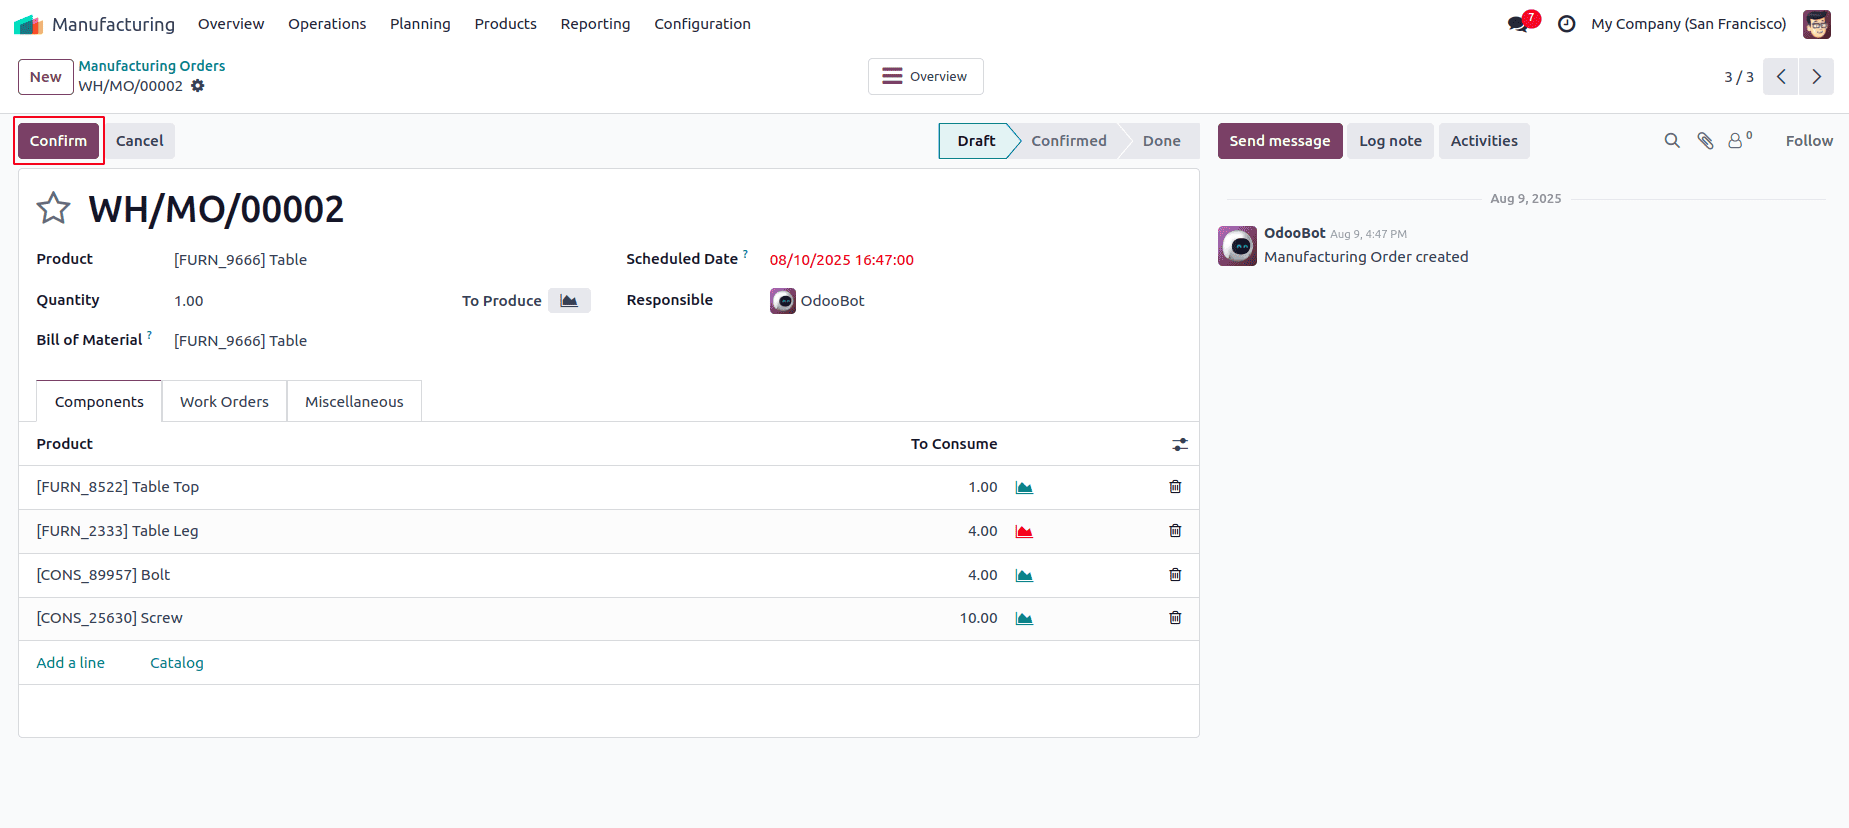
Task: Click the [CONS_25630] Screw row
Action: tap(608, 618)
